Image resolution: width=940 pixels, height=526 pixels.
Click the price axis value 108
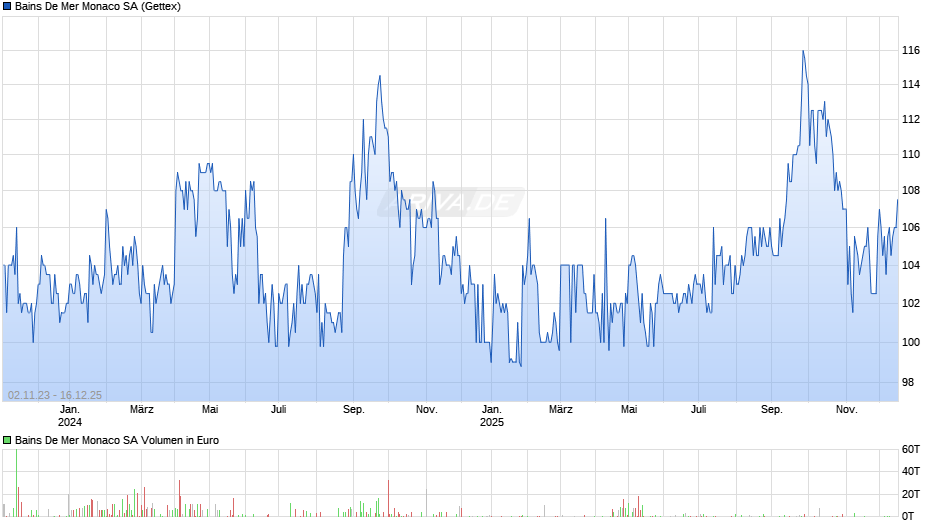click(911, 191)
